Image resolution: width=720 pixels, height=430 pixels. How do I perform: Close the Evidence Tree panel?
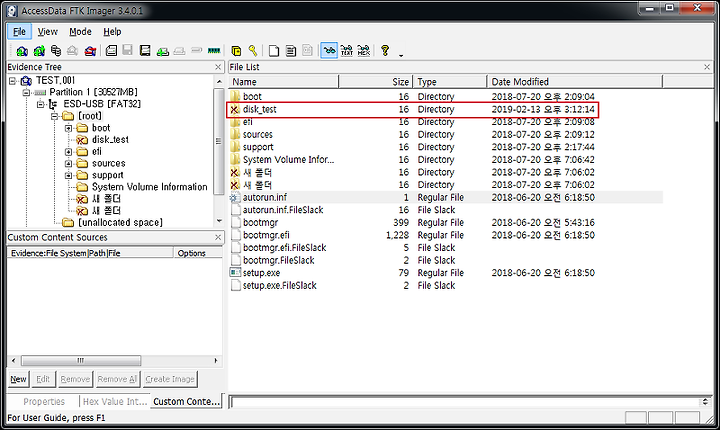click(x=218, y=67)
